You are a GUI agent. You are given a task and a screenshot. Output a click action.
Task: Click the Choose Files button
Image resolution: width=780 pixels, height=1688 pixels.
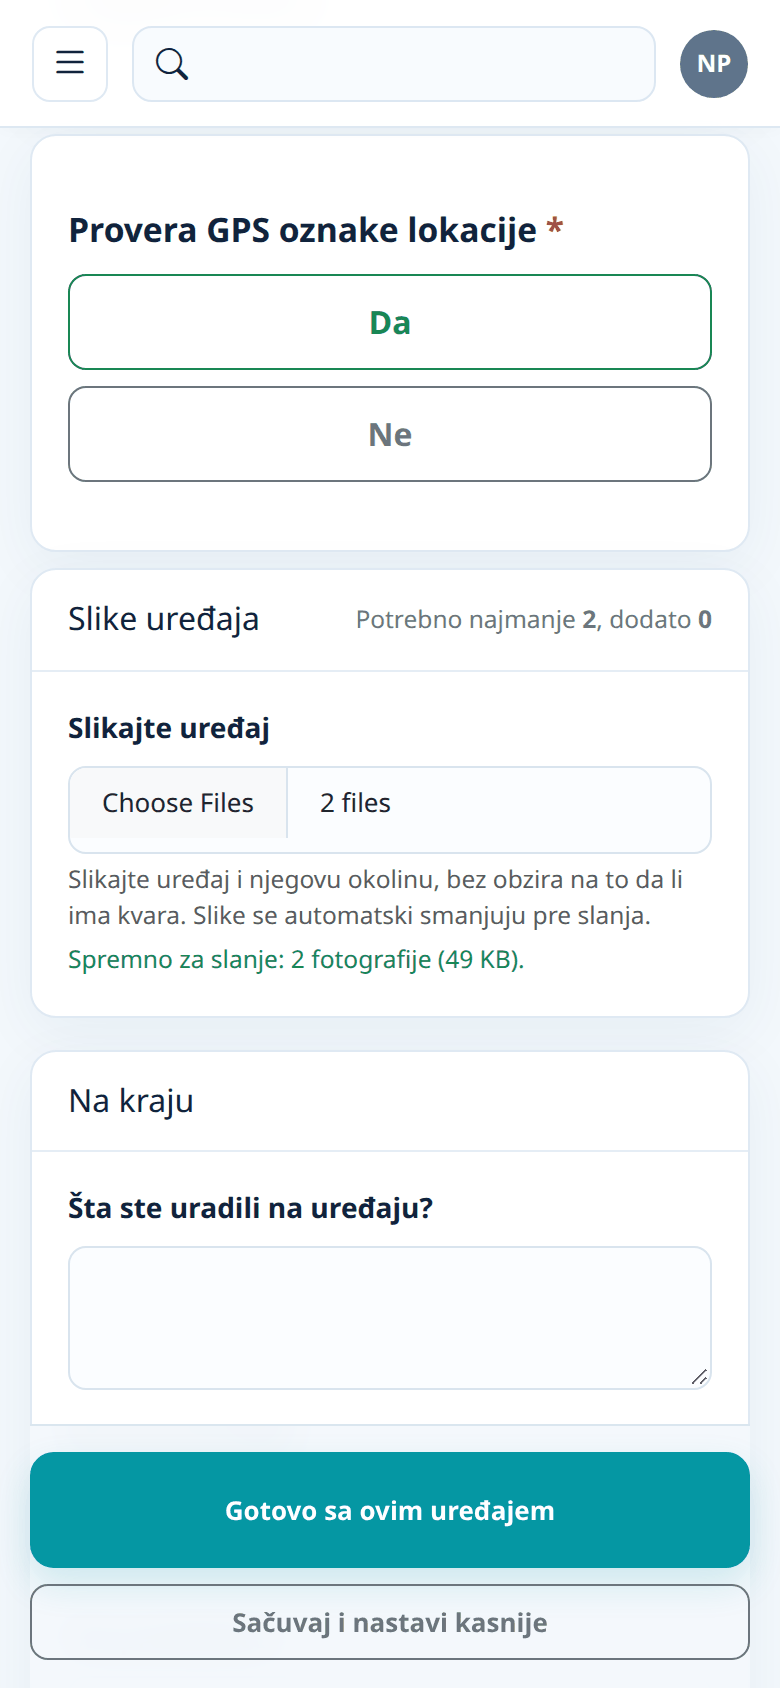(x=178, y=803)
